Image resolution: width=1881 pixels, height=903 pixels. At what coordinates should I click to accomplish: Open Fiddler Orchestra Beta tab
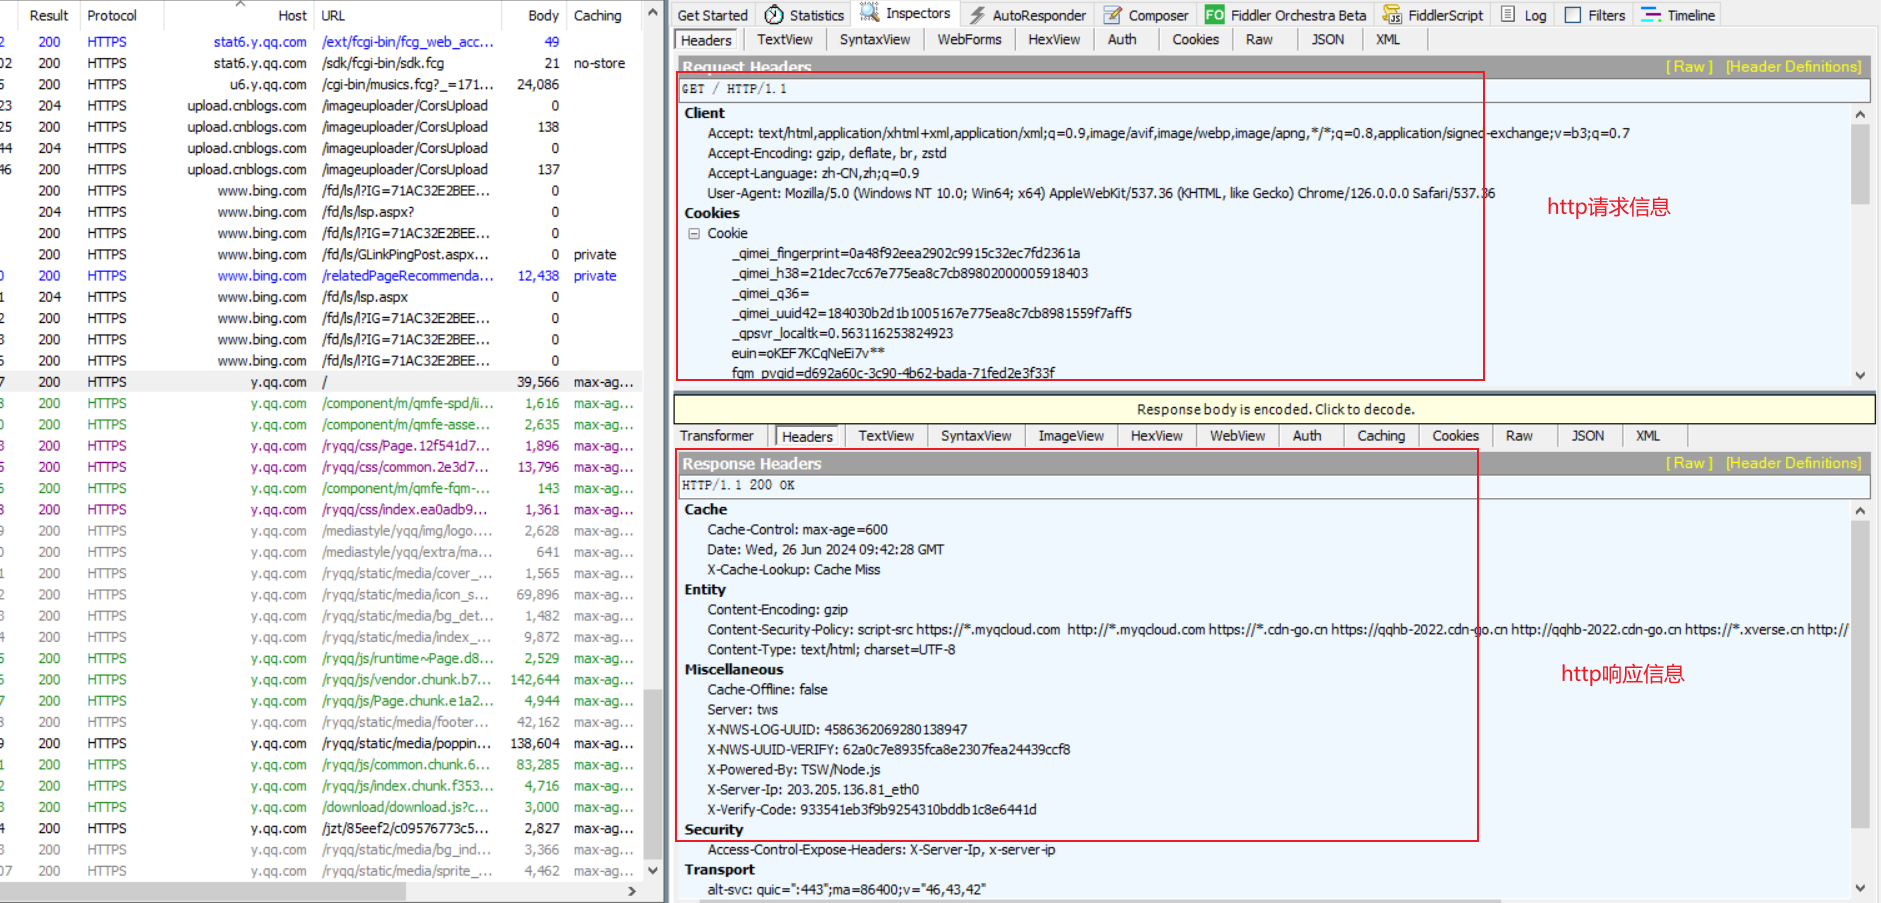(x=1285, y=15)
